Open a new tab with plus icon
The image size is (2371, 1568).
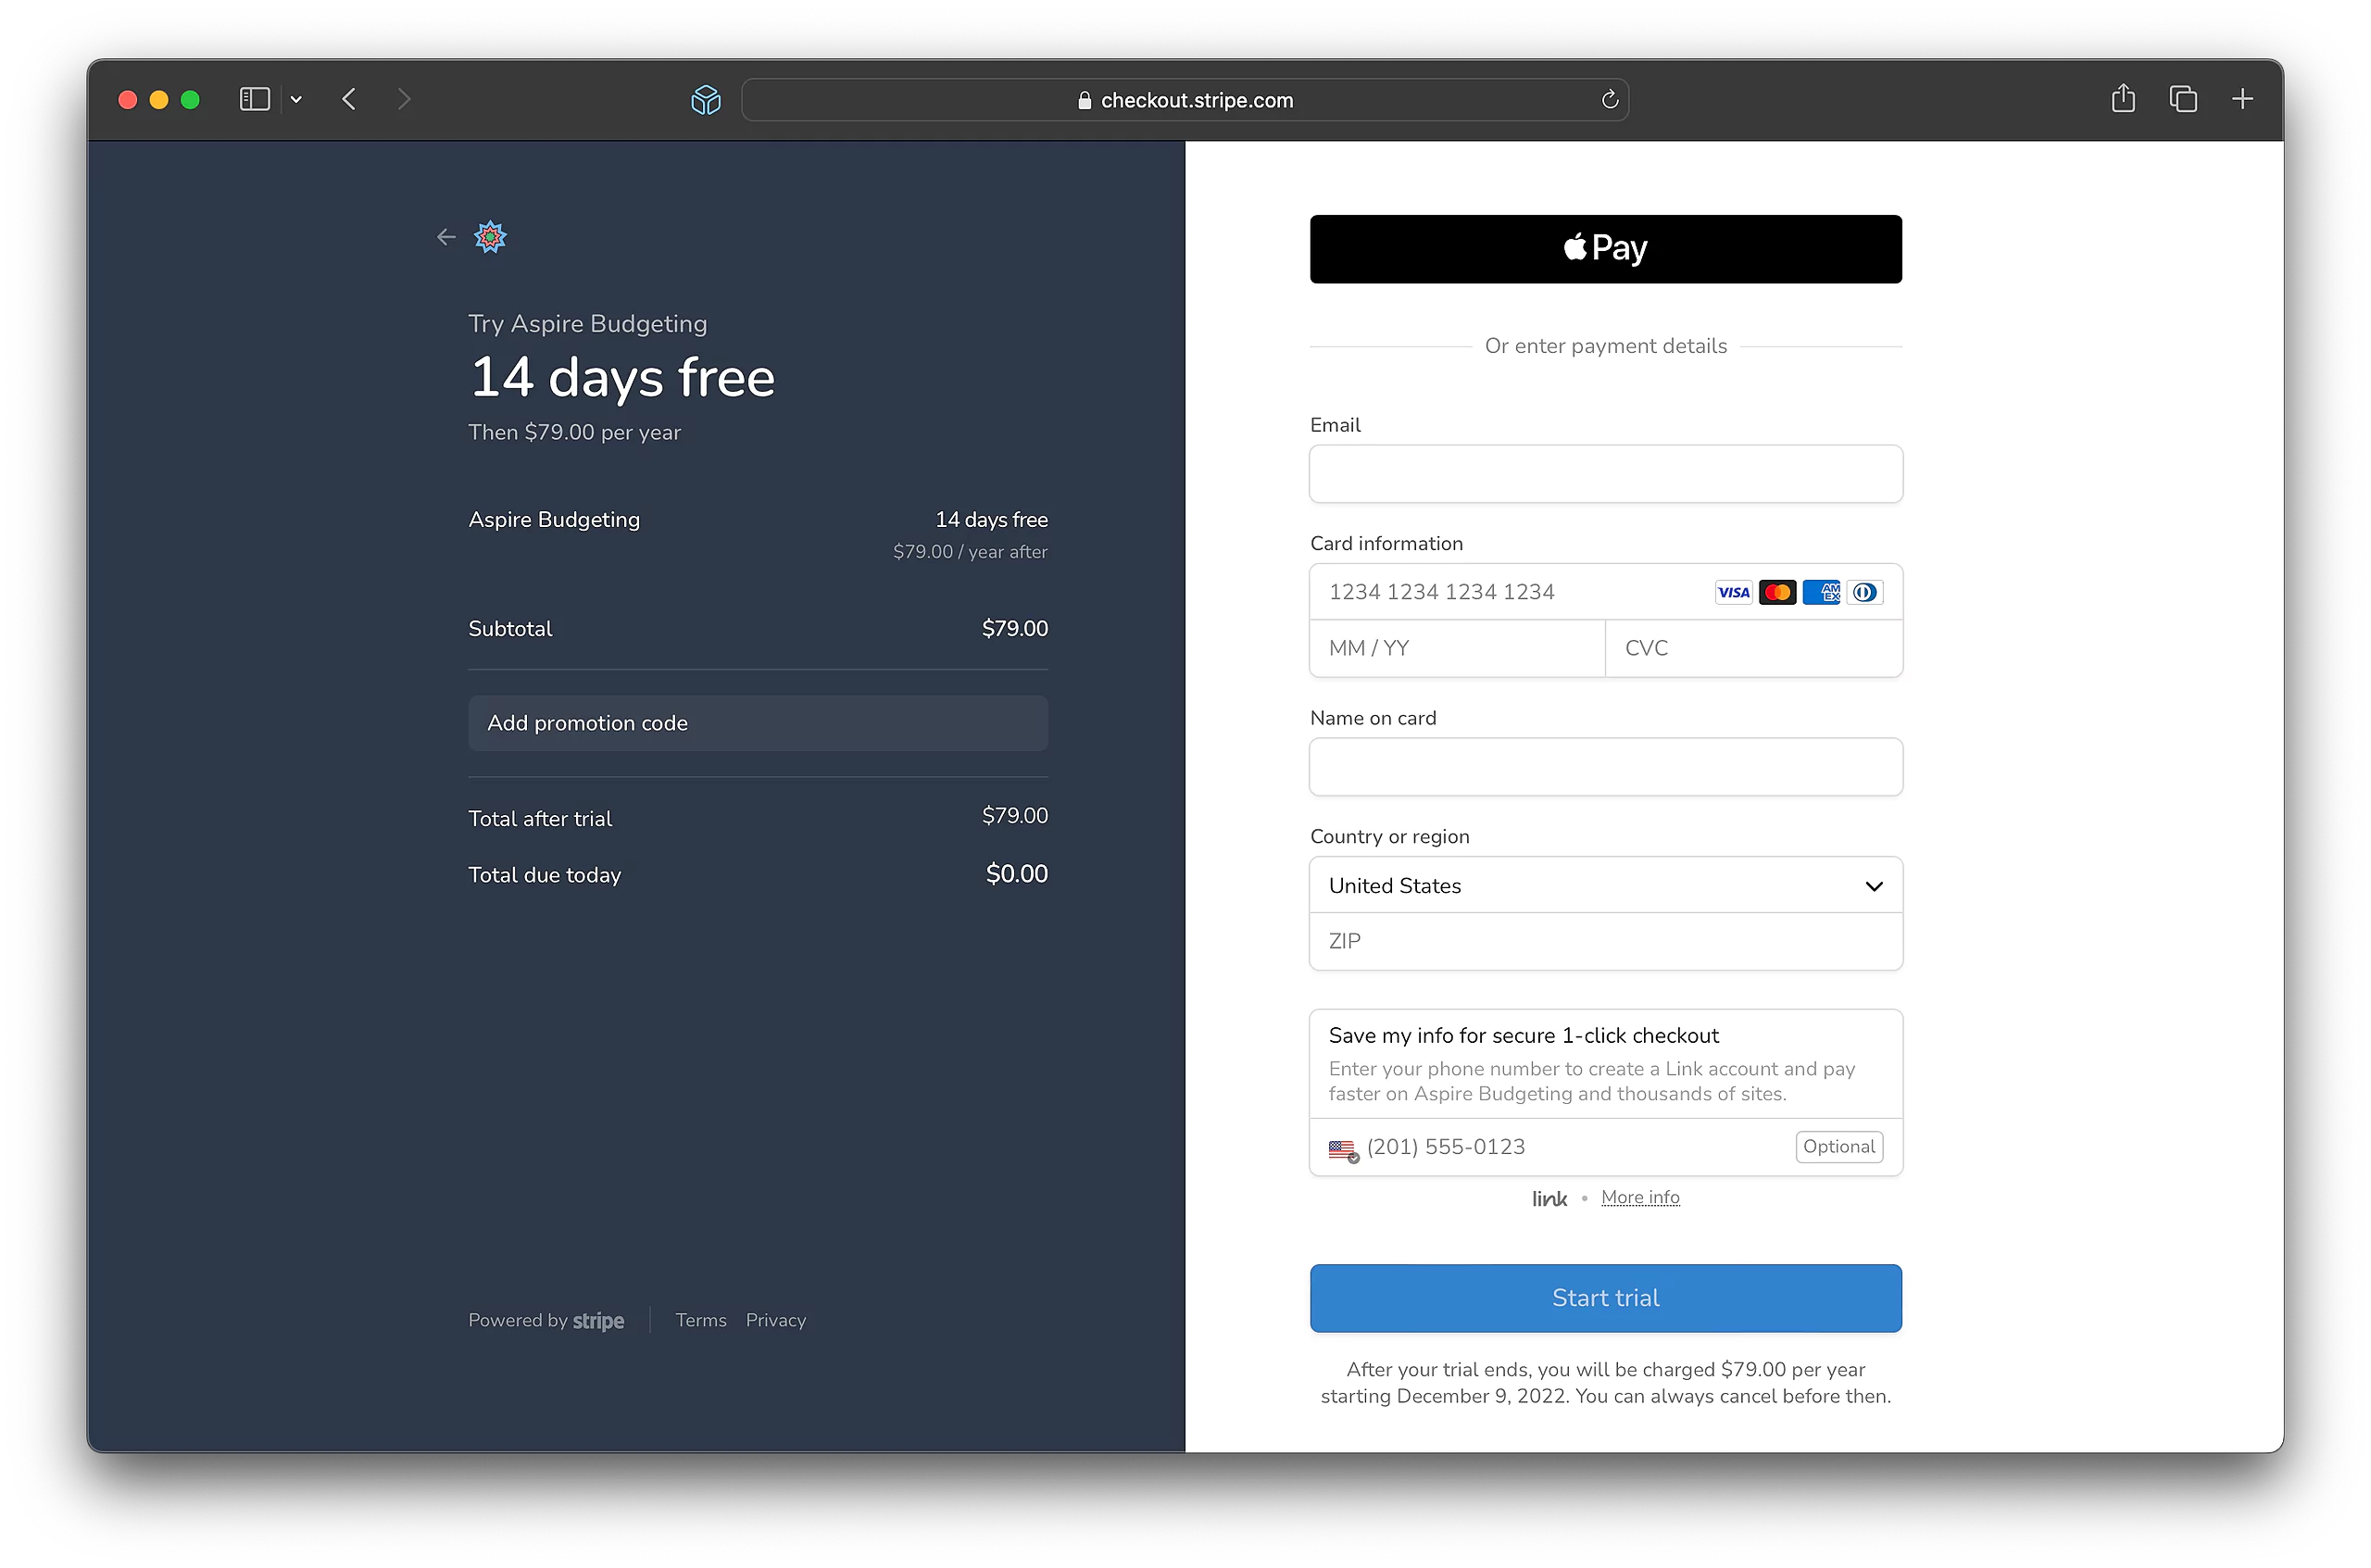(x=2242, y=99)
